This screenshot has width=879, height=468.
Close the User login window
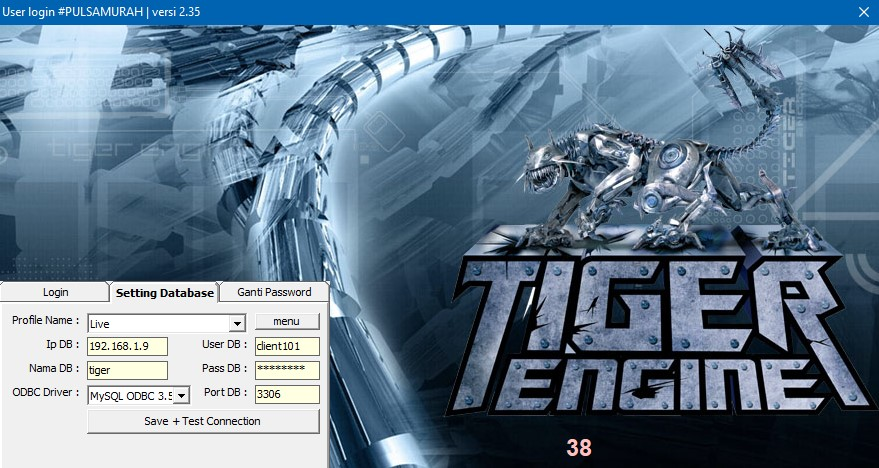863,12
